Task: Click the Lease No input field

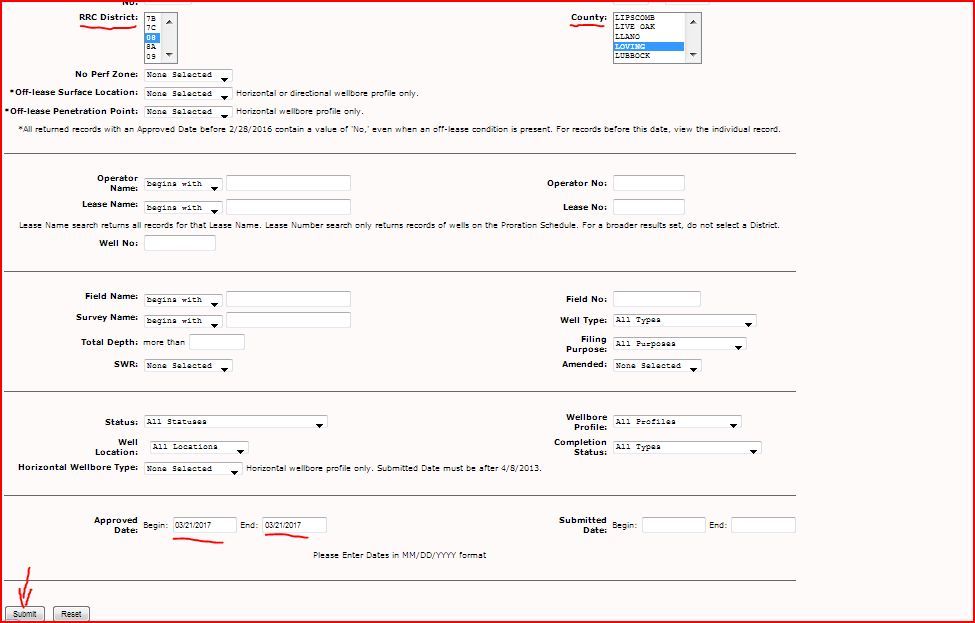Action: [x=649, y=206]
